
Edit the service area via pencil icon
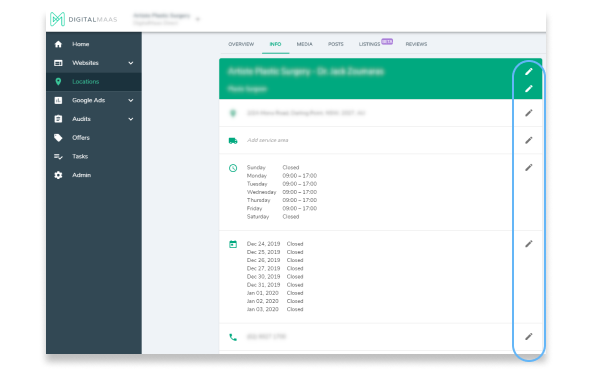coord(528,140)
